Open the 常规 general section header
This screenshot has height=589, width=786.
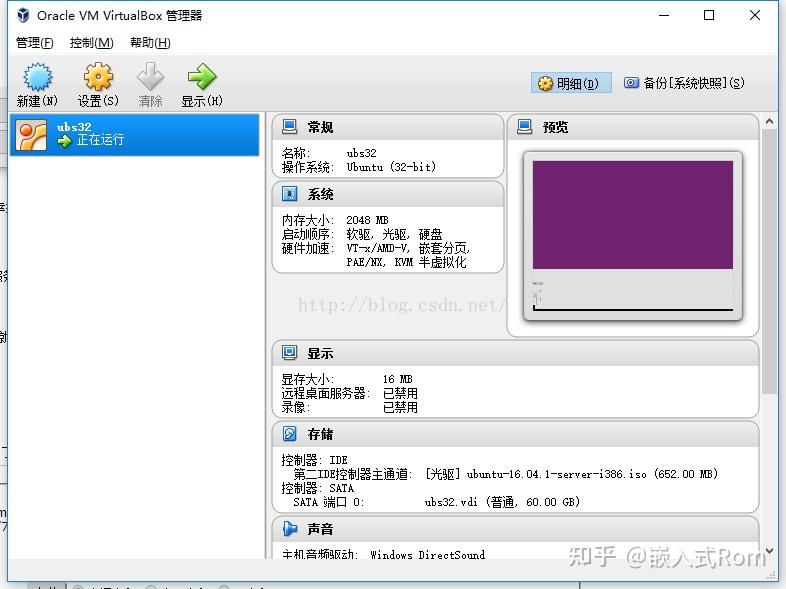[x=387, y=127]
